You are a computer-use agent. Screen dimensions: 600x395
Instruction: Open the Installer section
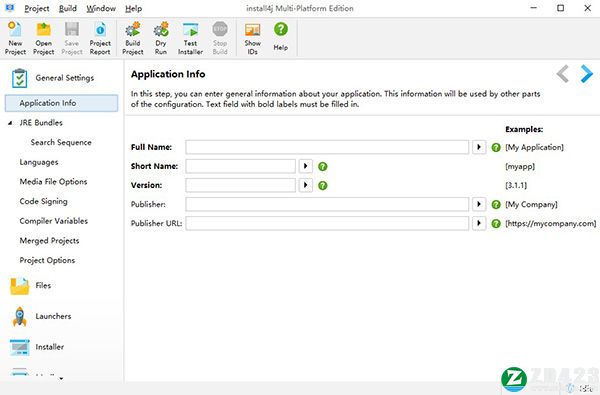[37, 347]
